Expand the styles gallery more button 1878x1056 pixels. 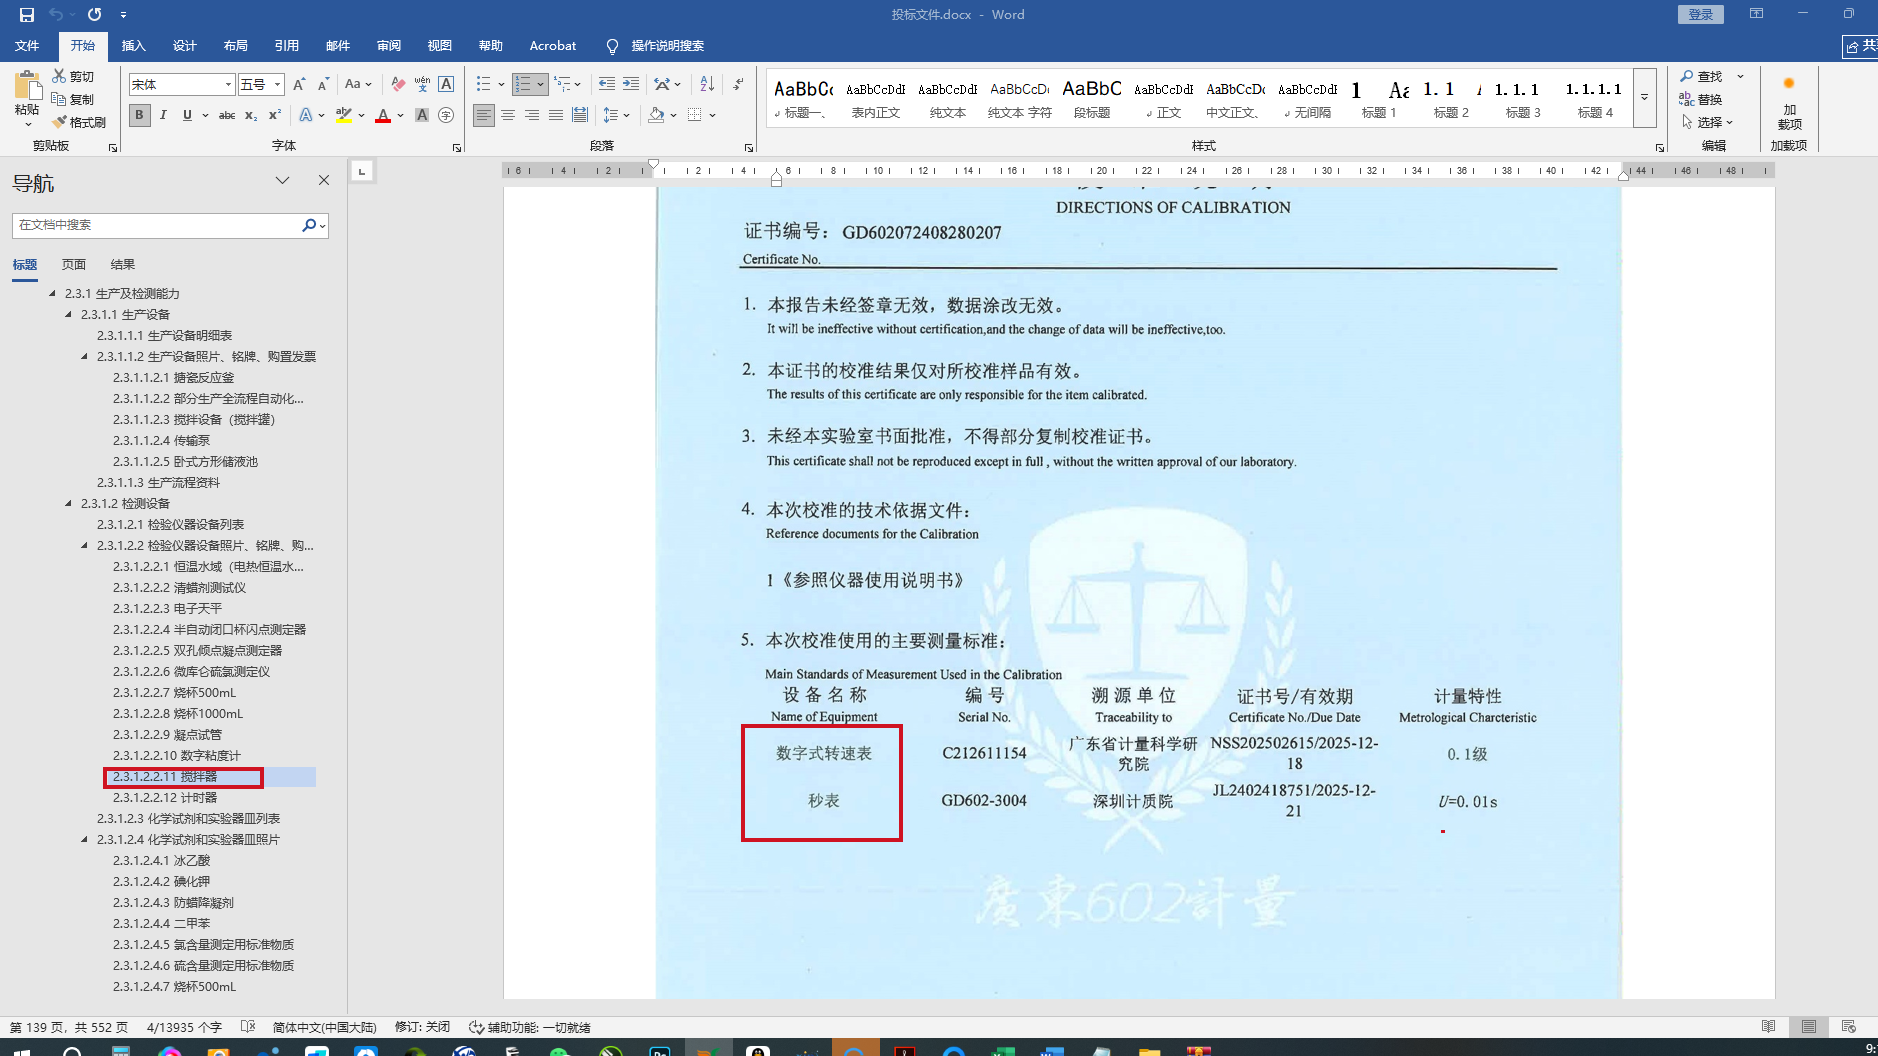(1644, 97)
